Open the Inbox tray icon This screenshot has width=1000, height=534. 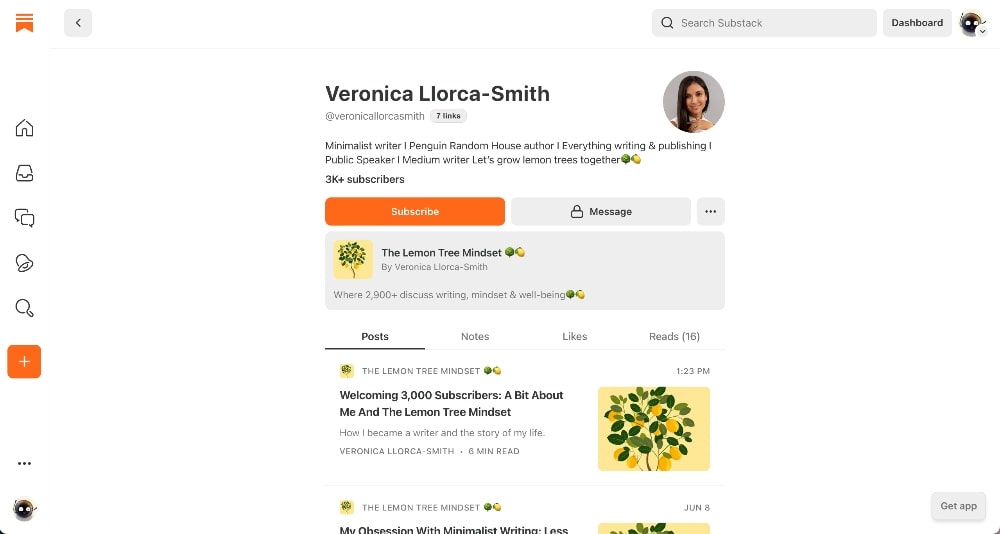(x=25, y=173)
